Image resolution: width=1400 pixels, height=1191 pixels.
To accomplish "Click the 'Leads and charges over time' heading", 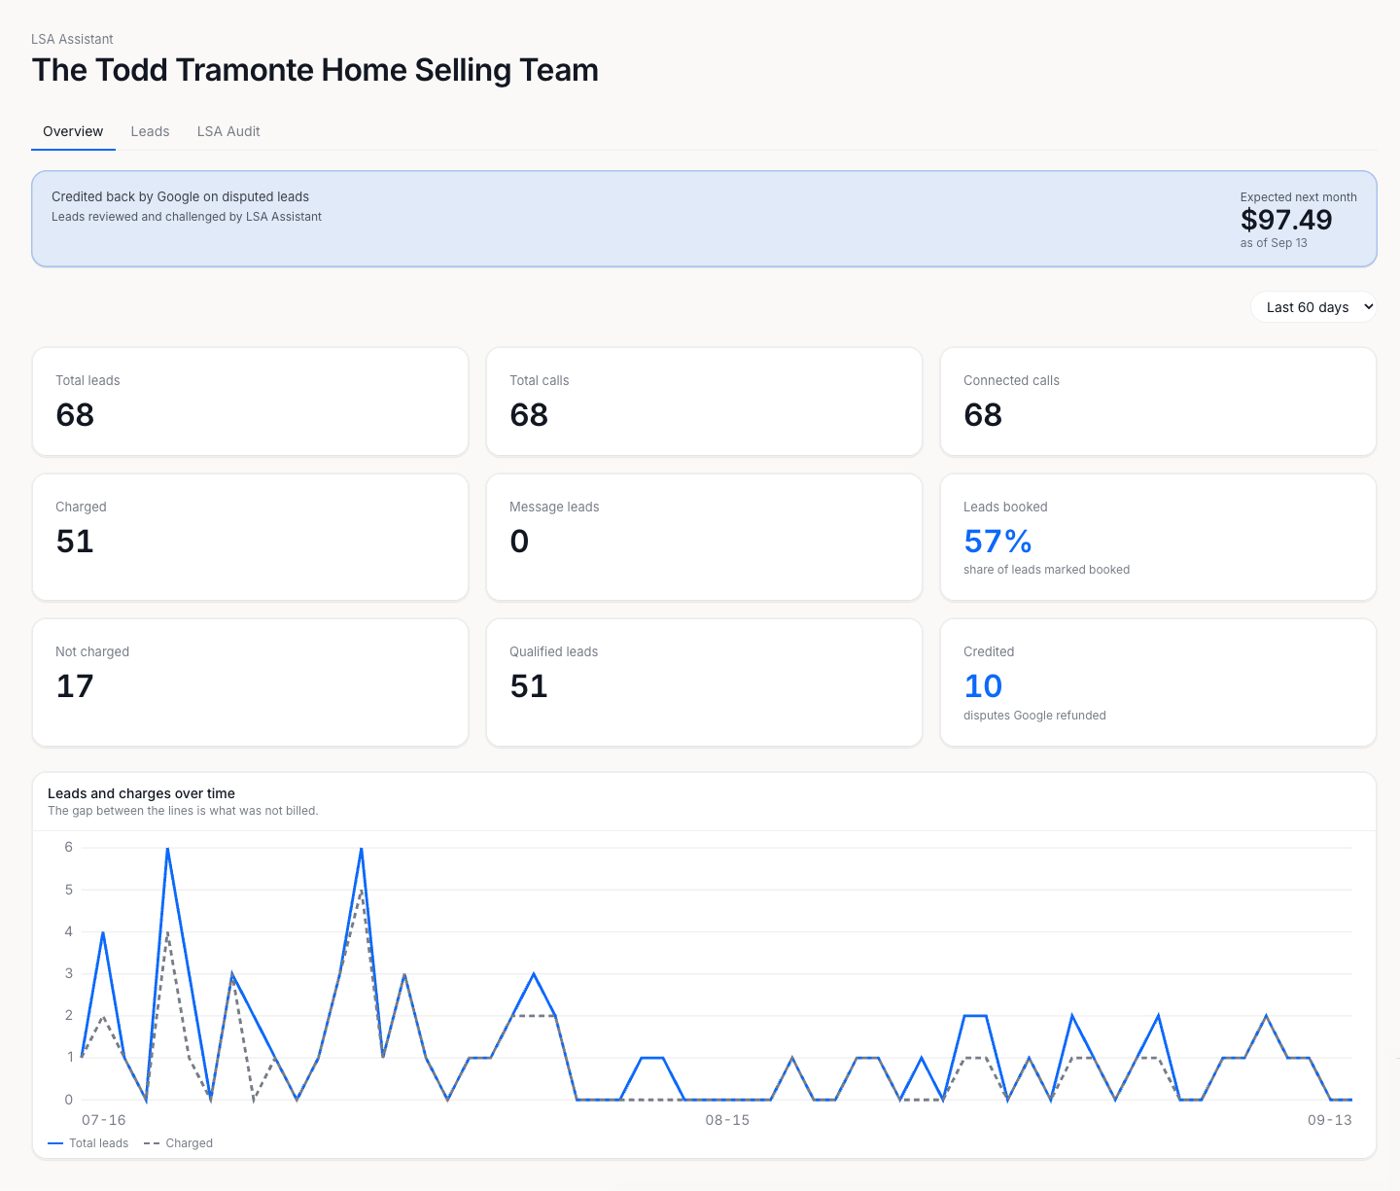I will [141, 793].
